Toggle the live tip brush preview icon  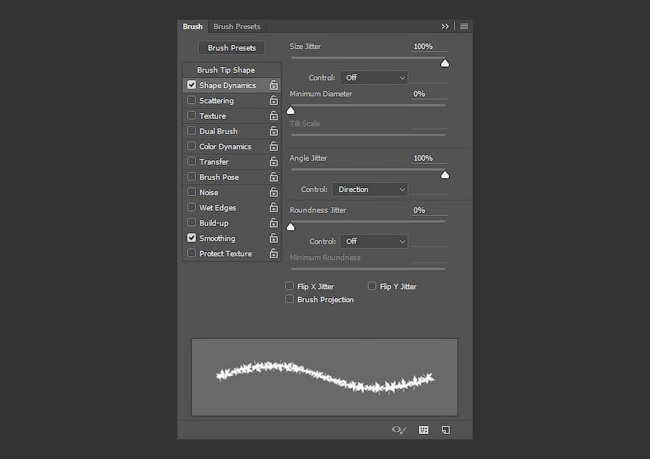[x=399, y=430]
